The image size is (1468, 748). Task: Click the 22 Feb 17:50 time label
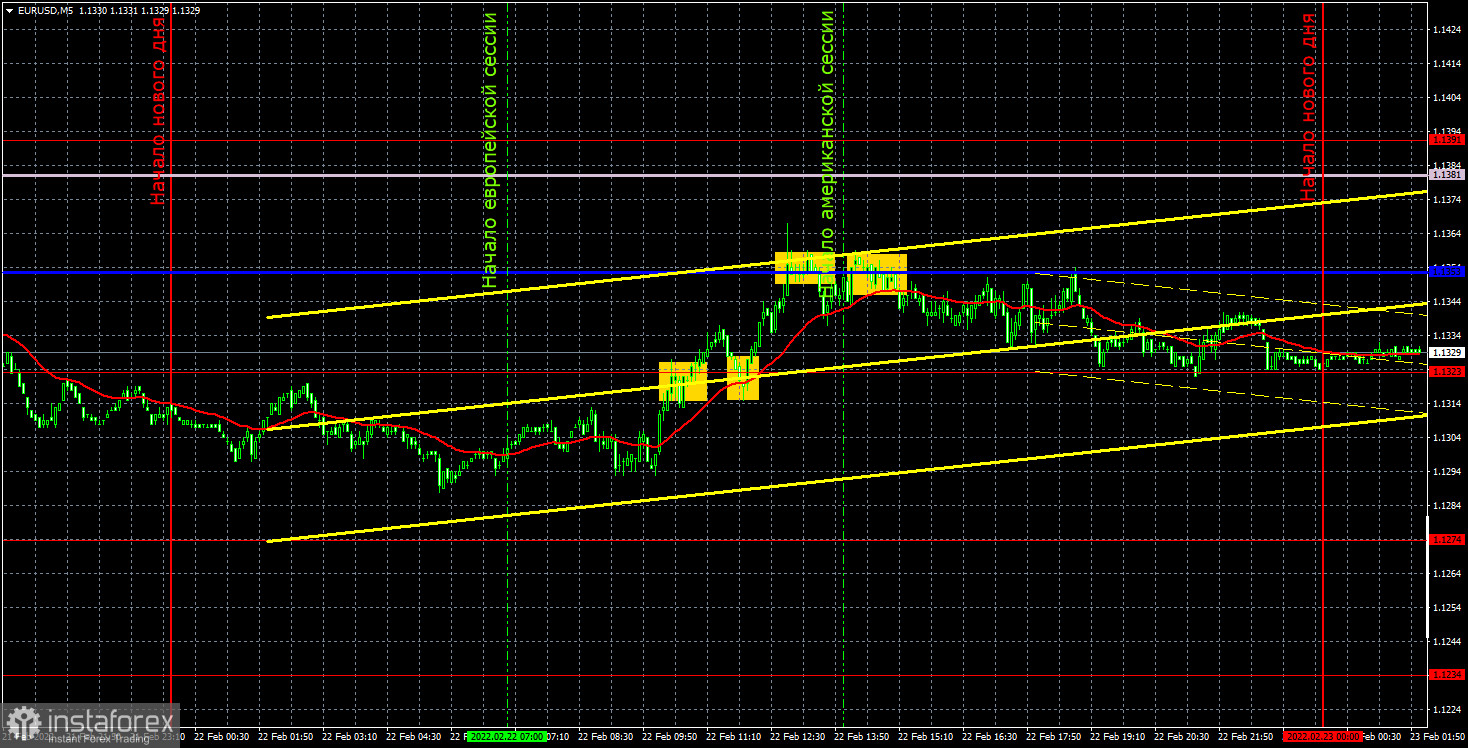pos(1054,736)
